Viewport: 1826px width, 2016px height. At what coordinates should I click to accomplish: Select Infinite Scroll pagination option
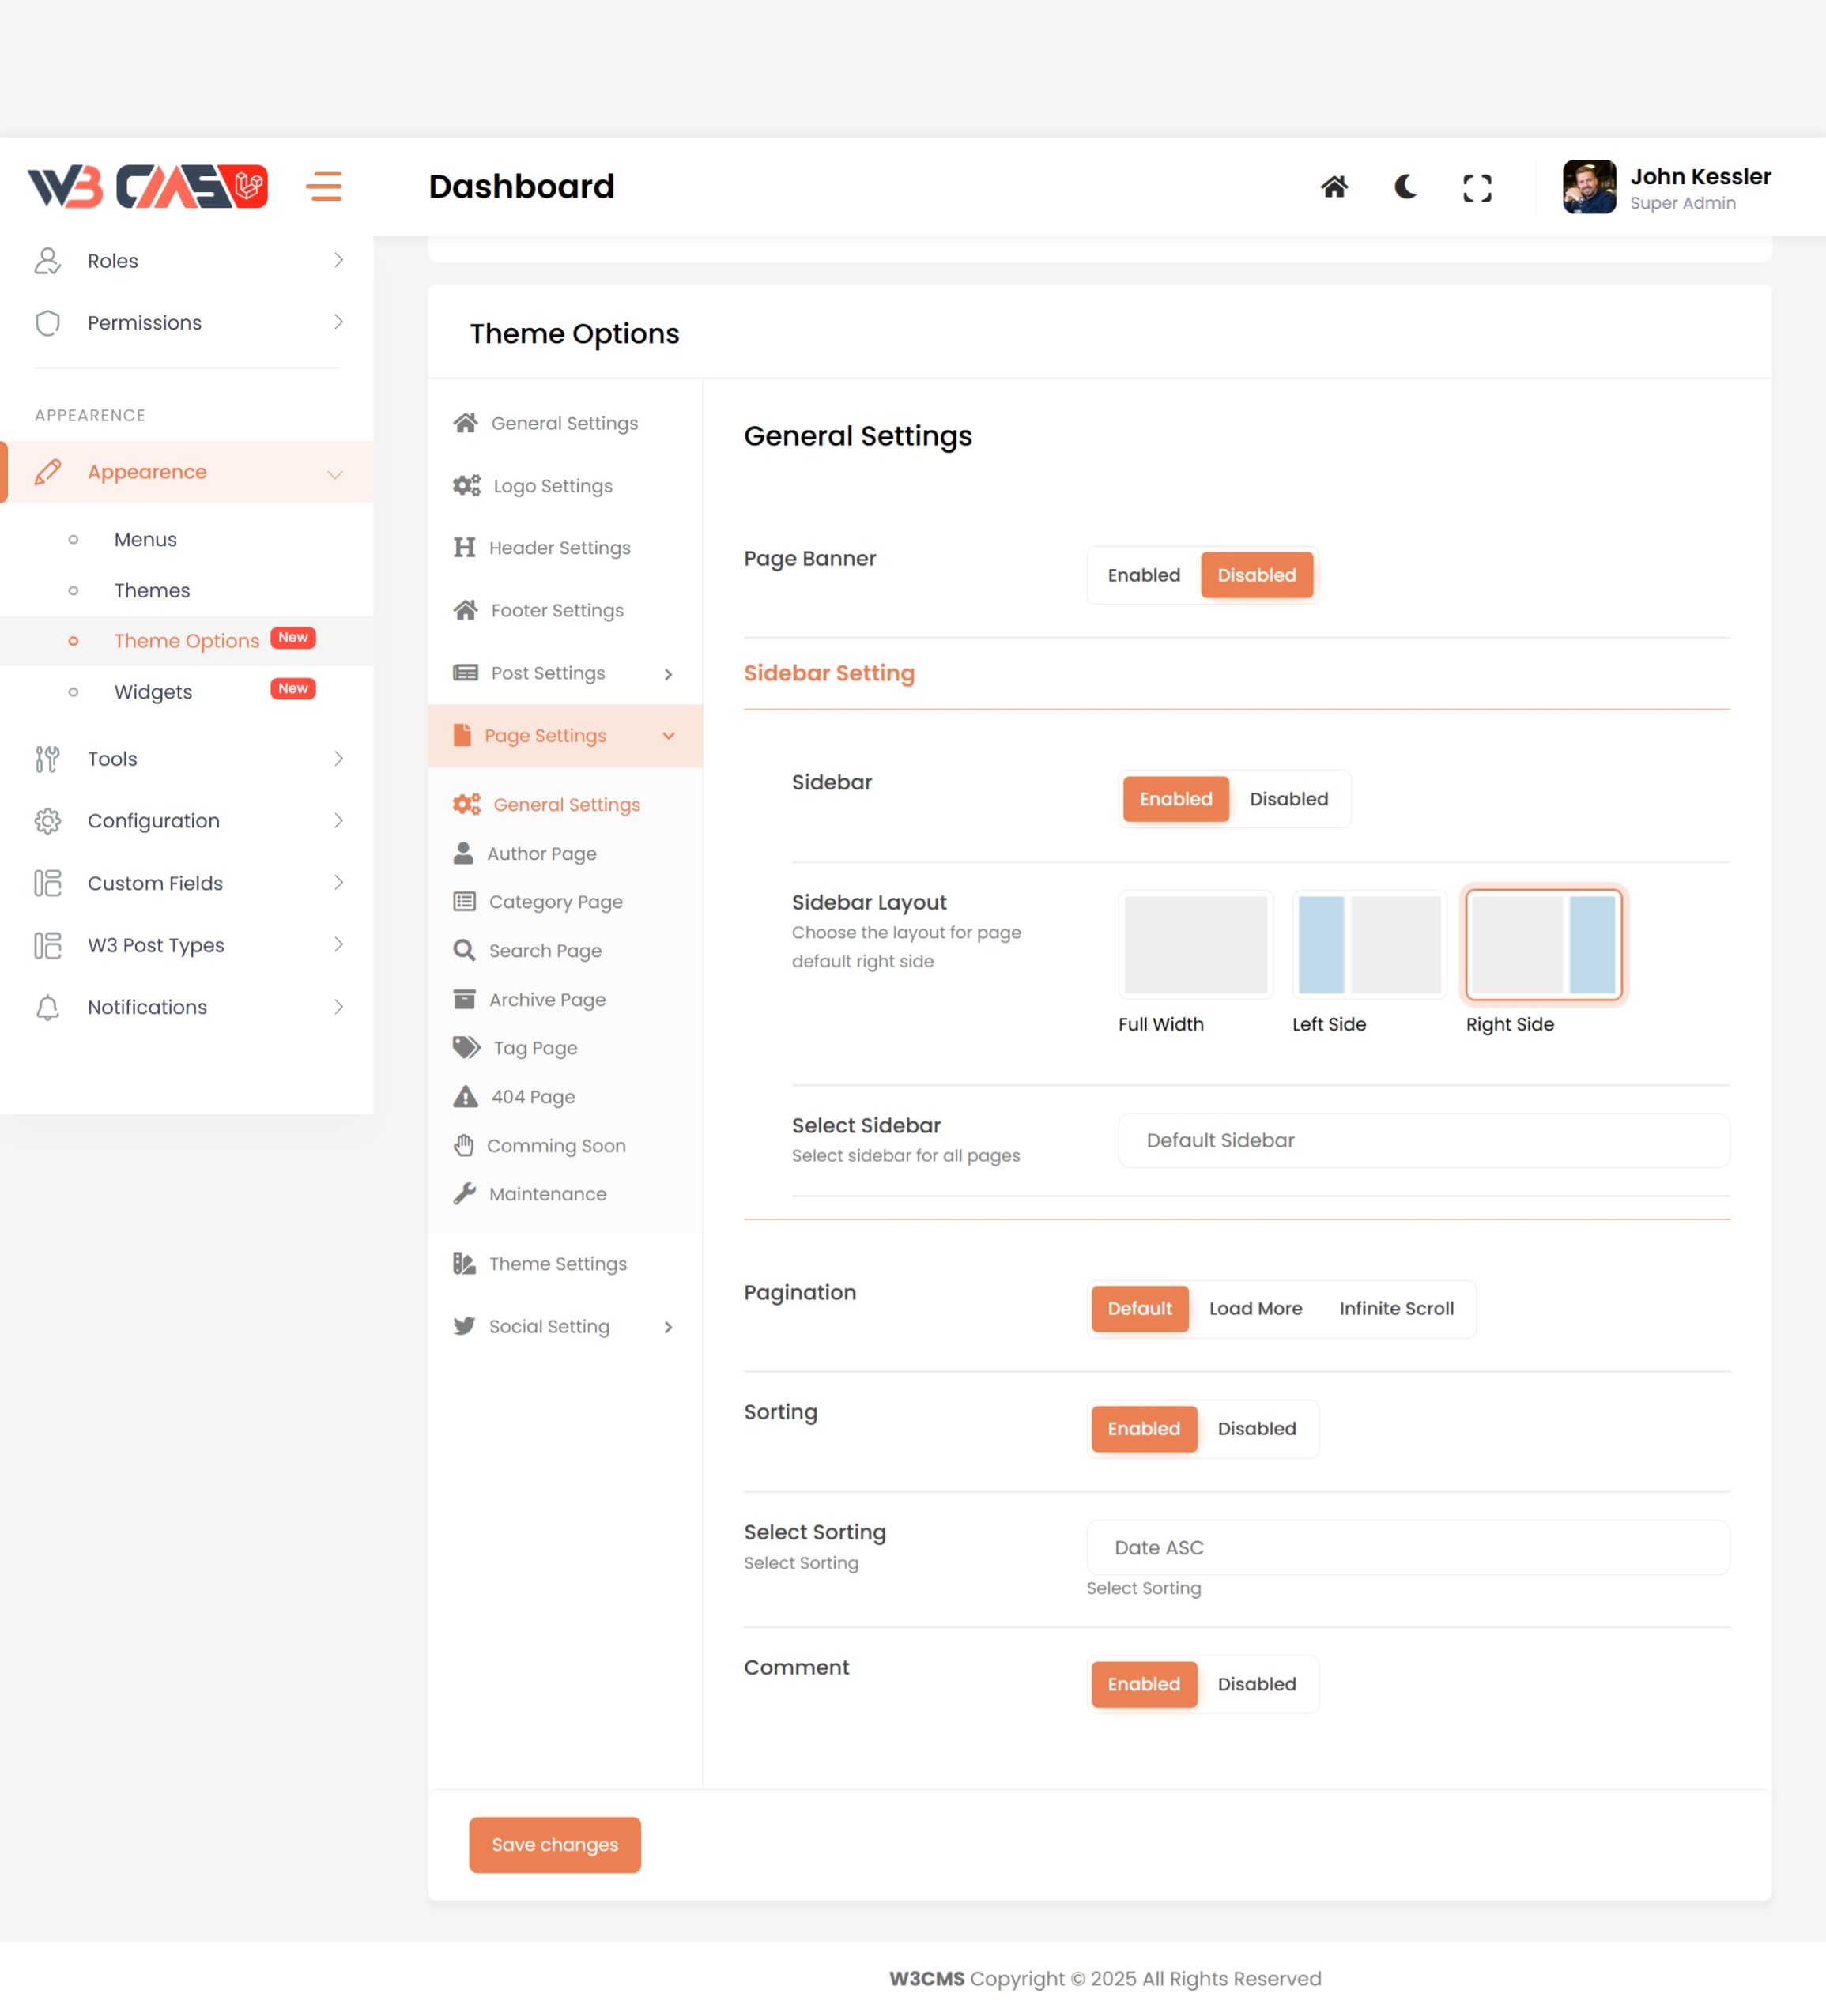(1396, 1309)
